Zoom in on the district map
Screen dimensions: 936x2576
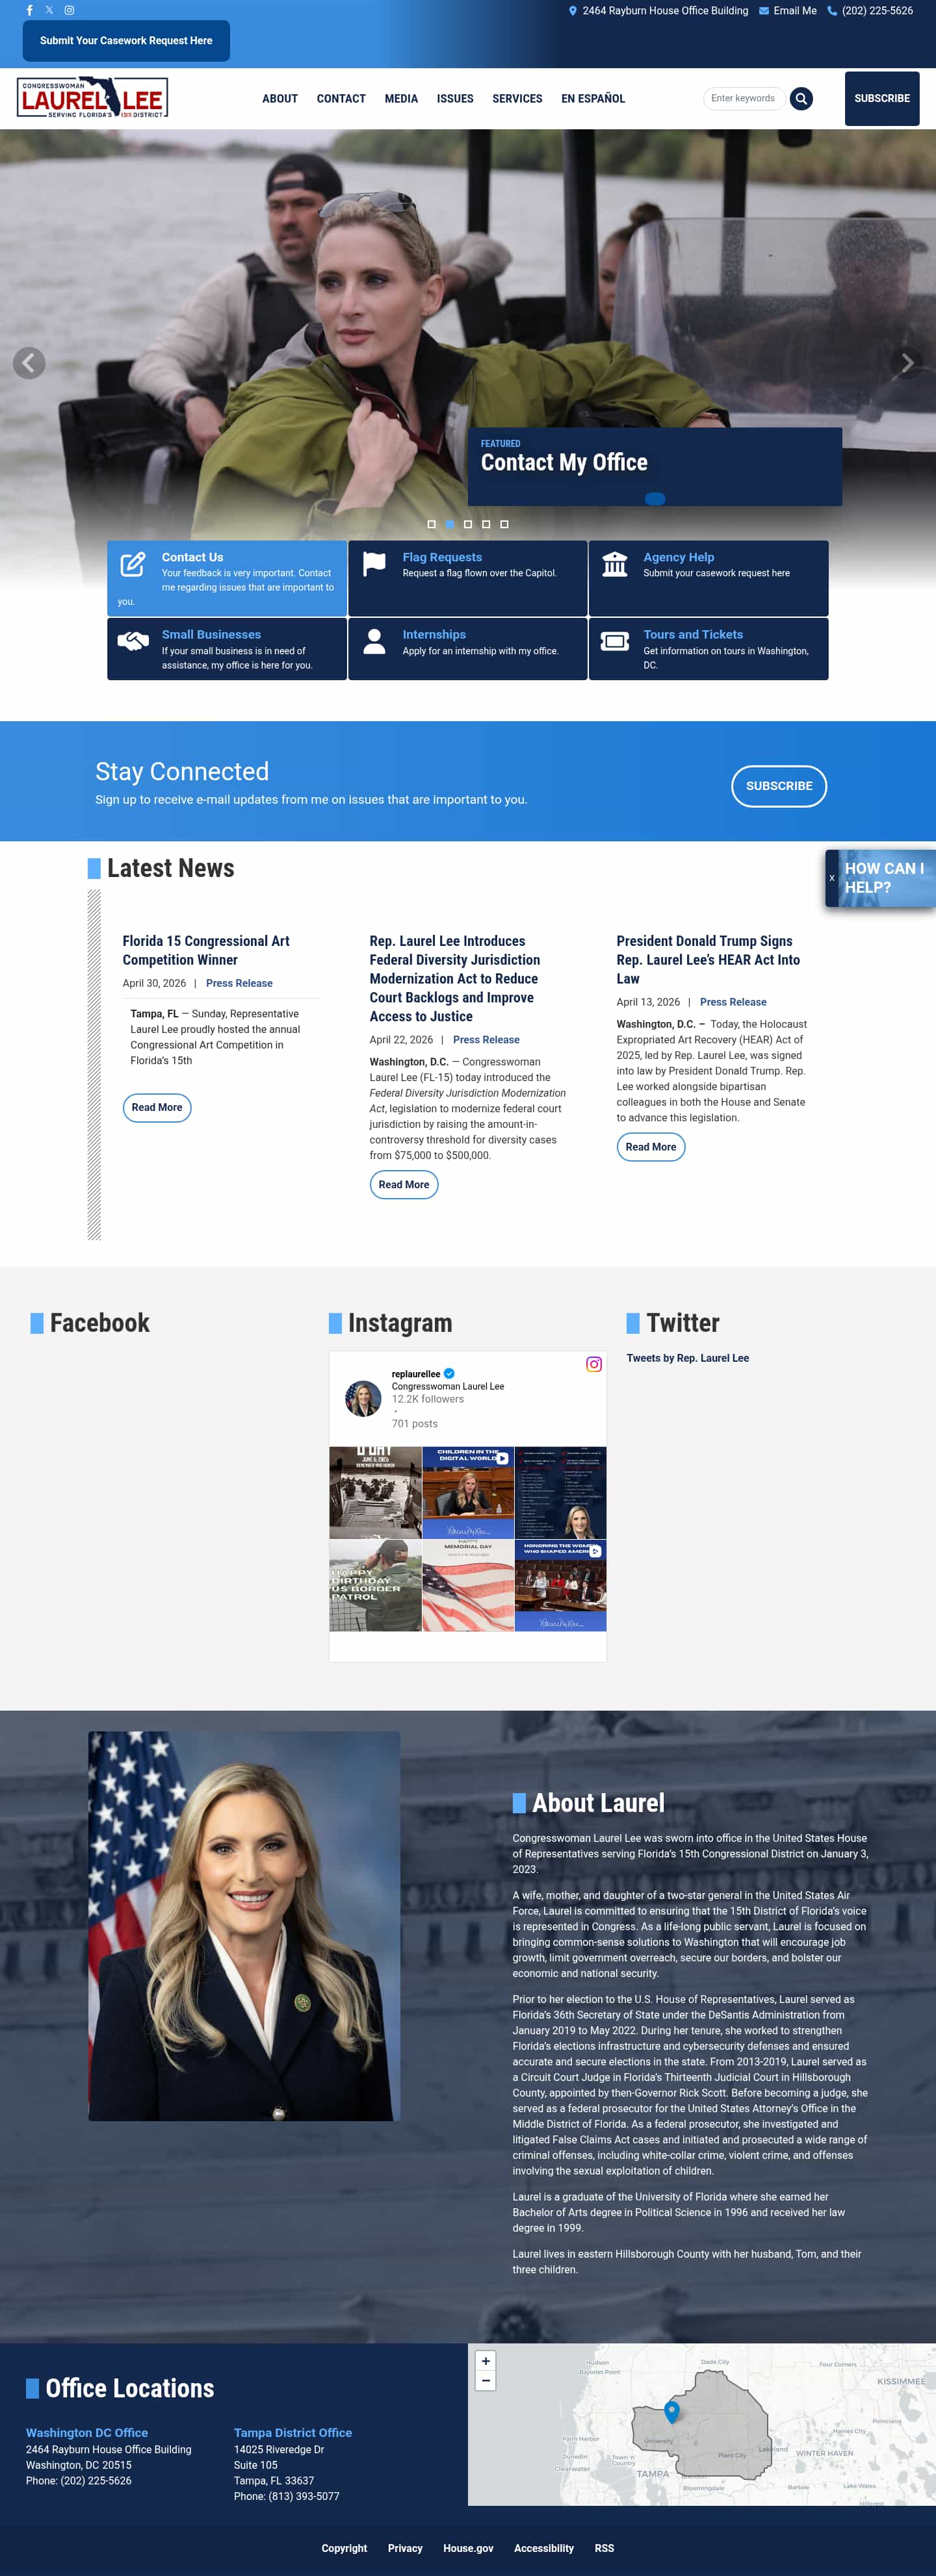[x=486, y=2360]
